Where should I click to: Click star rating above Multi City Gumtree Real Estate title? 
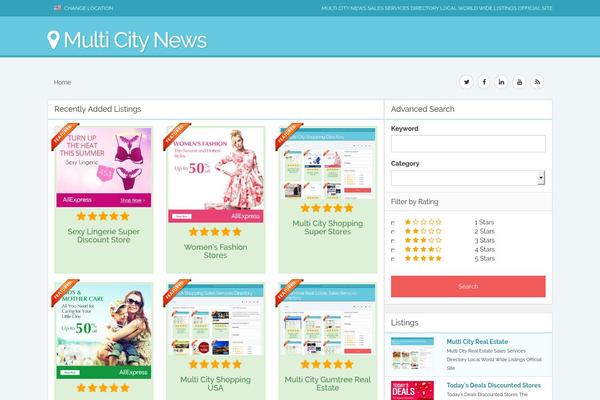327,364
